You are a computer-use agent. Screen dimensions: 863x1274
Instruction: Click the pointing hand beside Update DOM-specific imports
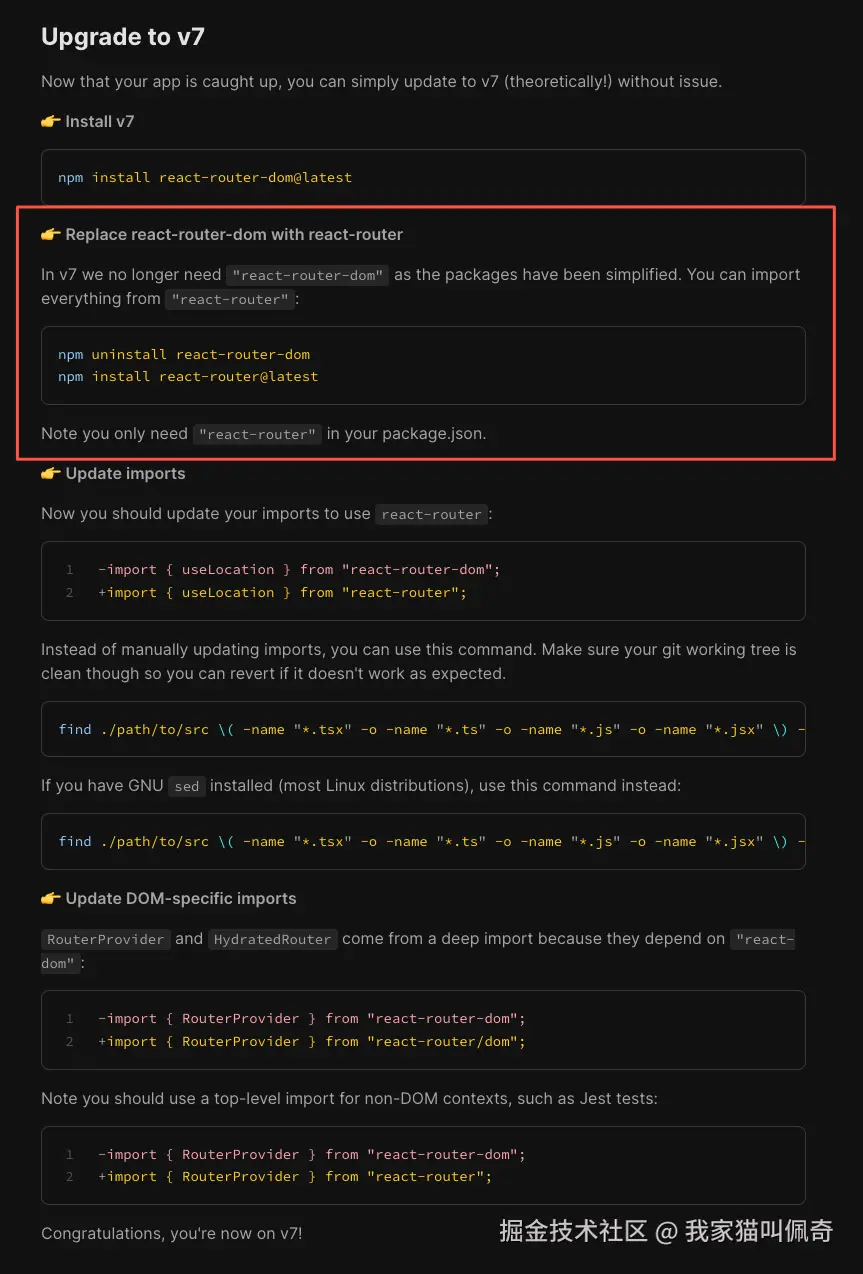pyautogui.click(x=51, y=899)
